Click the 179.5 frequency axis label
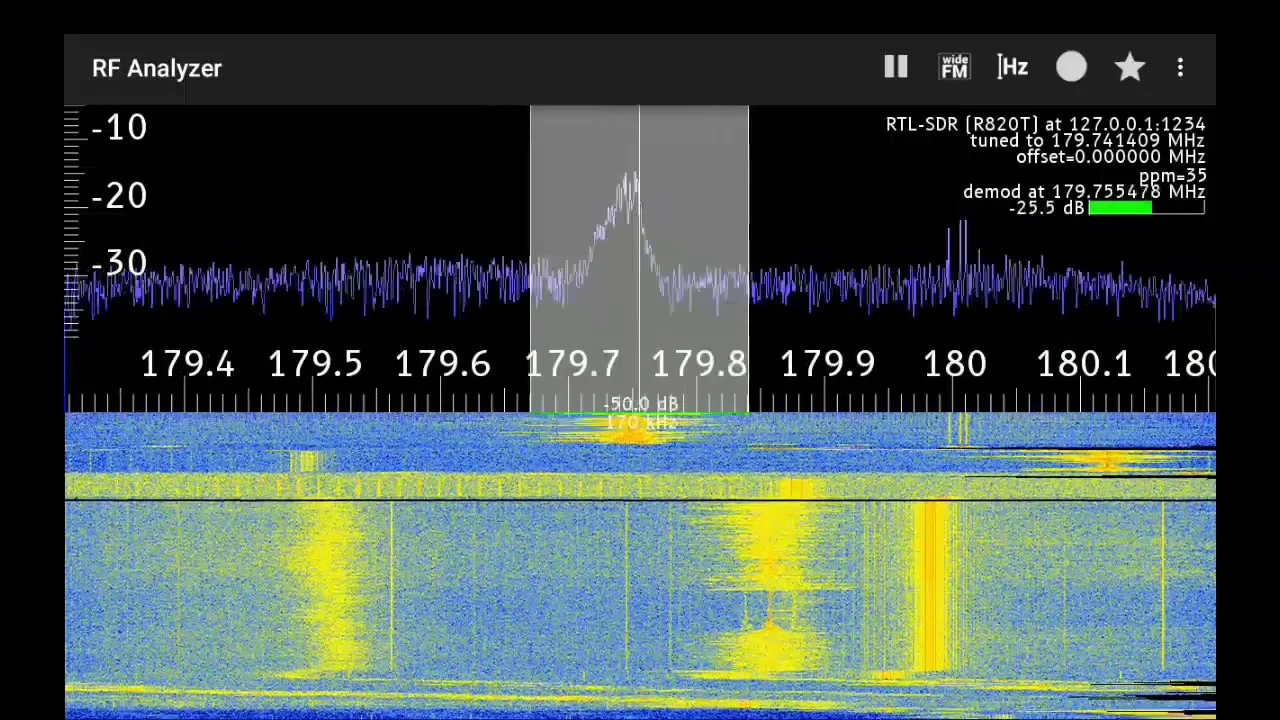 click(315, 364)
